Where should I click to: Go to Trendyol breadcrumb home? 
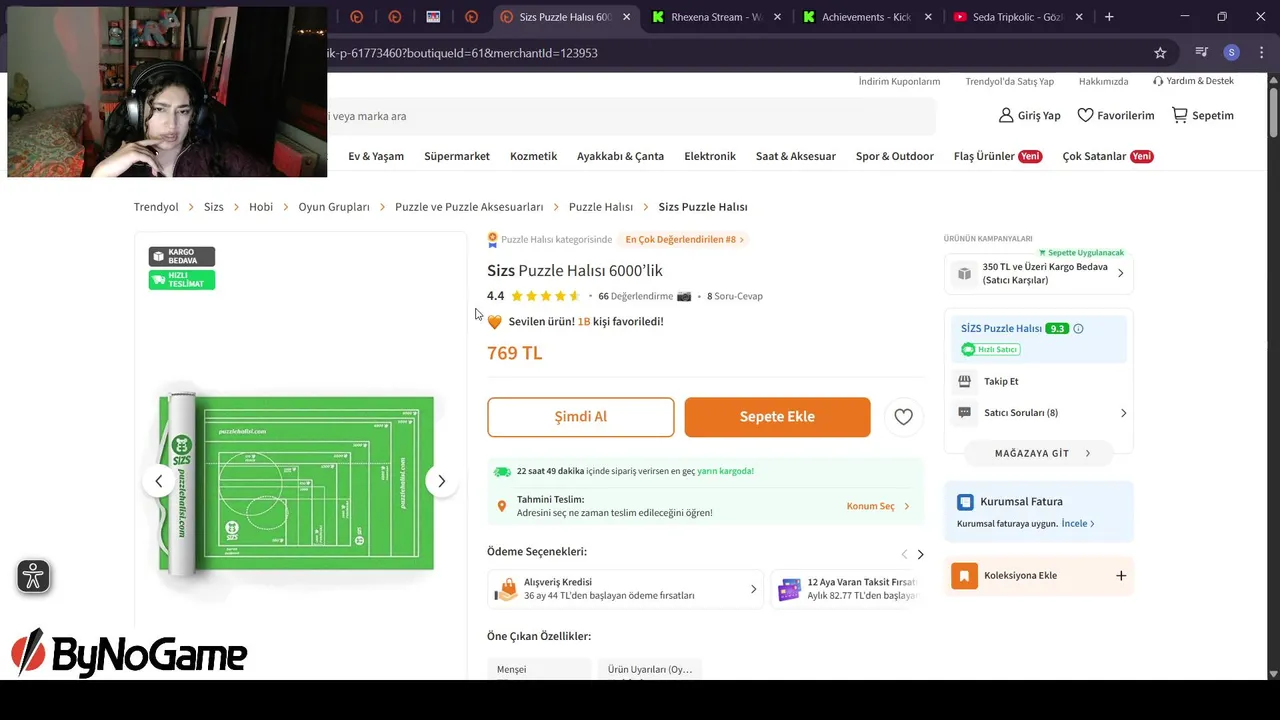click(156, 207)
